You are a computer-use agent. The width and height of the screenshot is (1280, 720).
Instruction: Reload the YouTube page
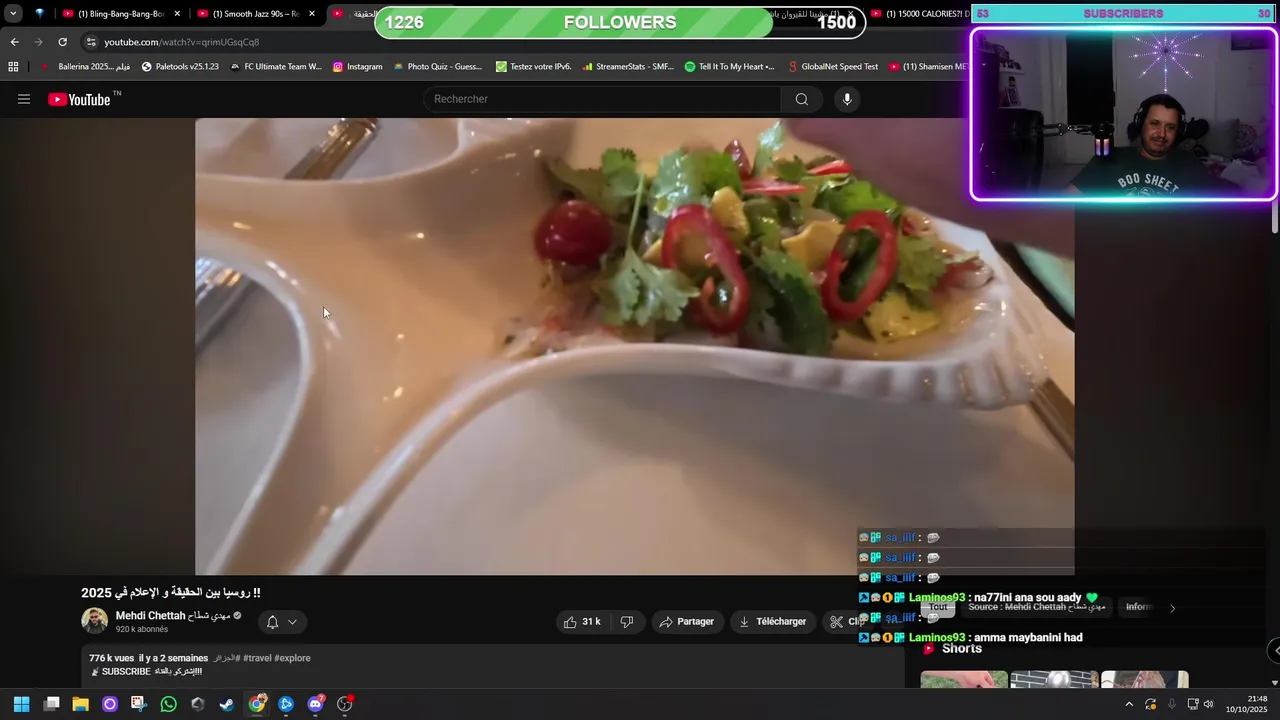[62, 42]
